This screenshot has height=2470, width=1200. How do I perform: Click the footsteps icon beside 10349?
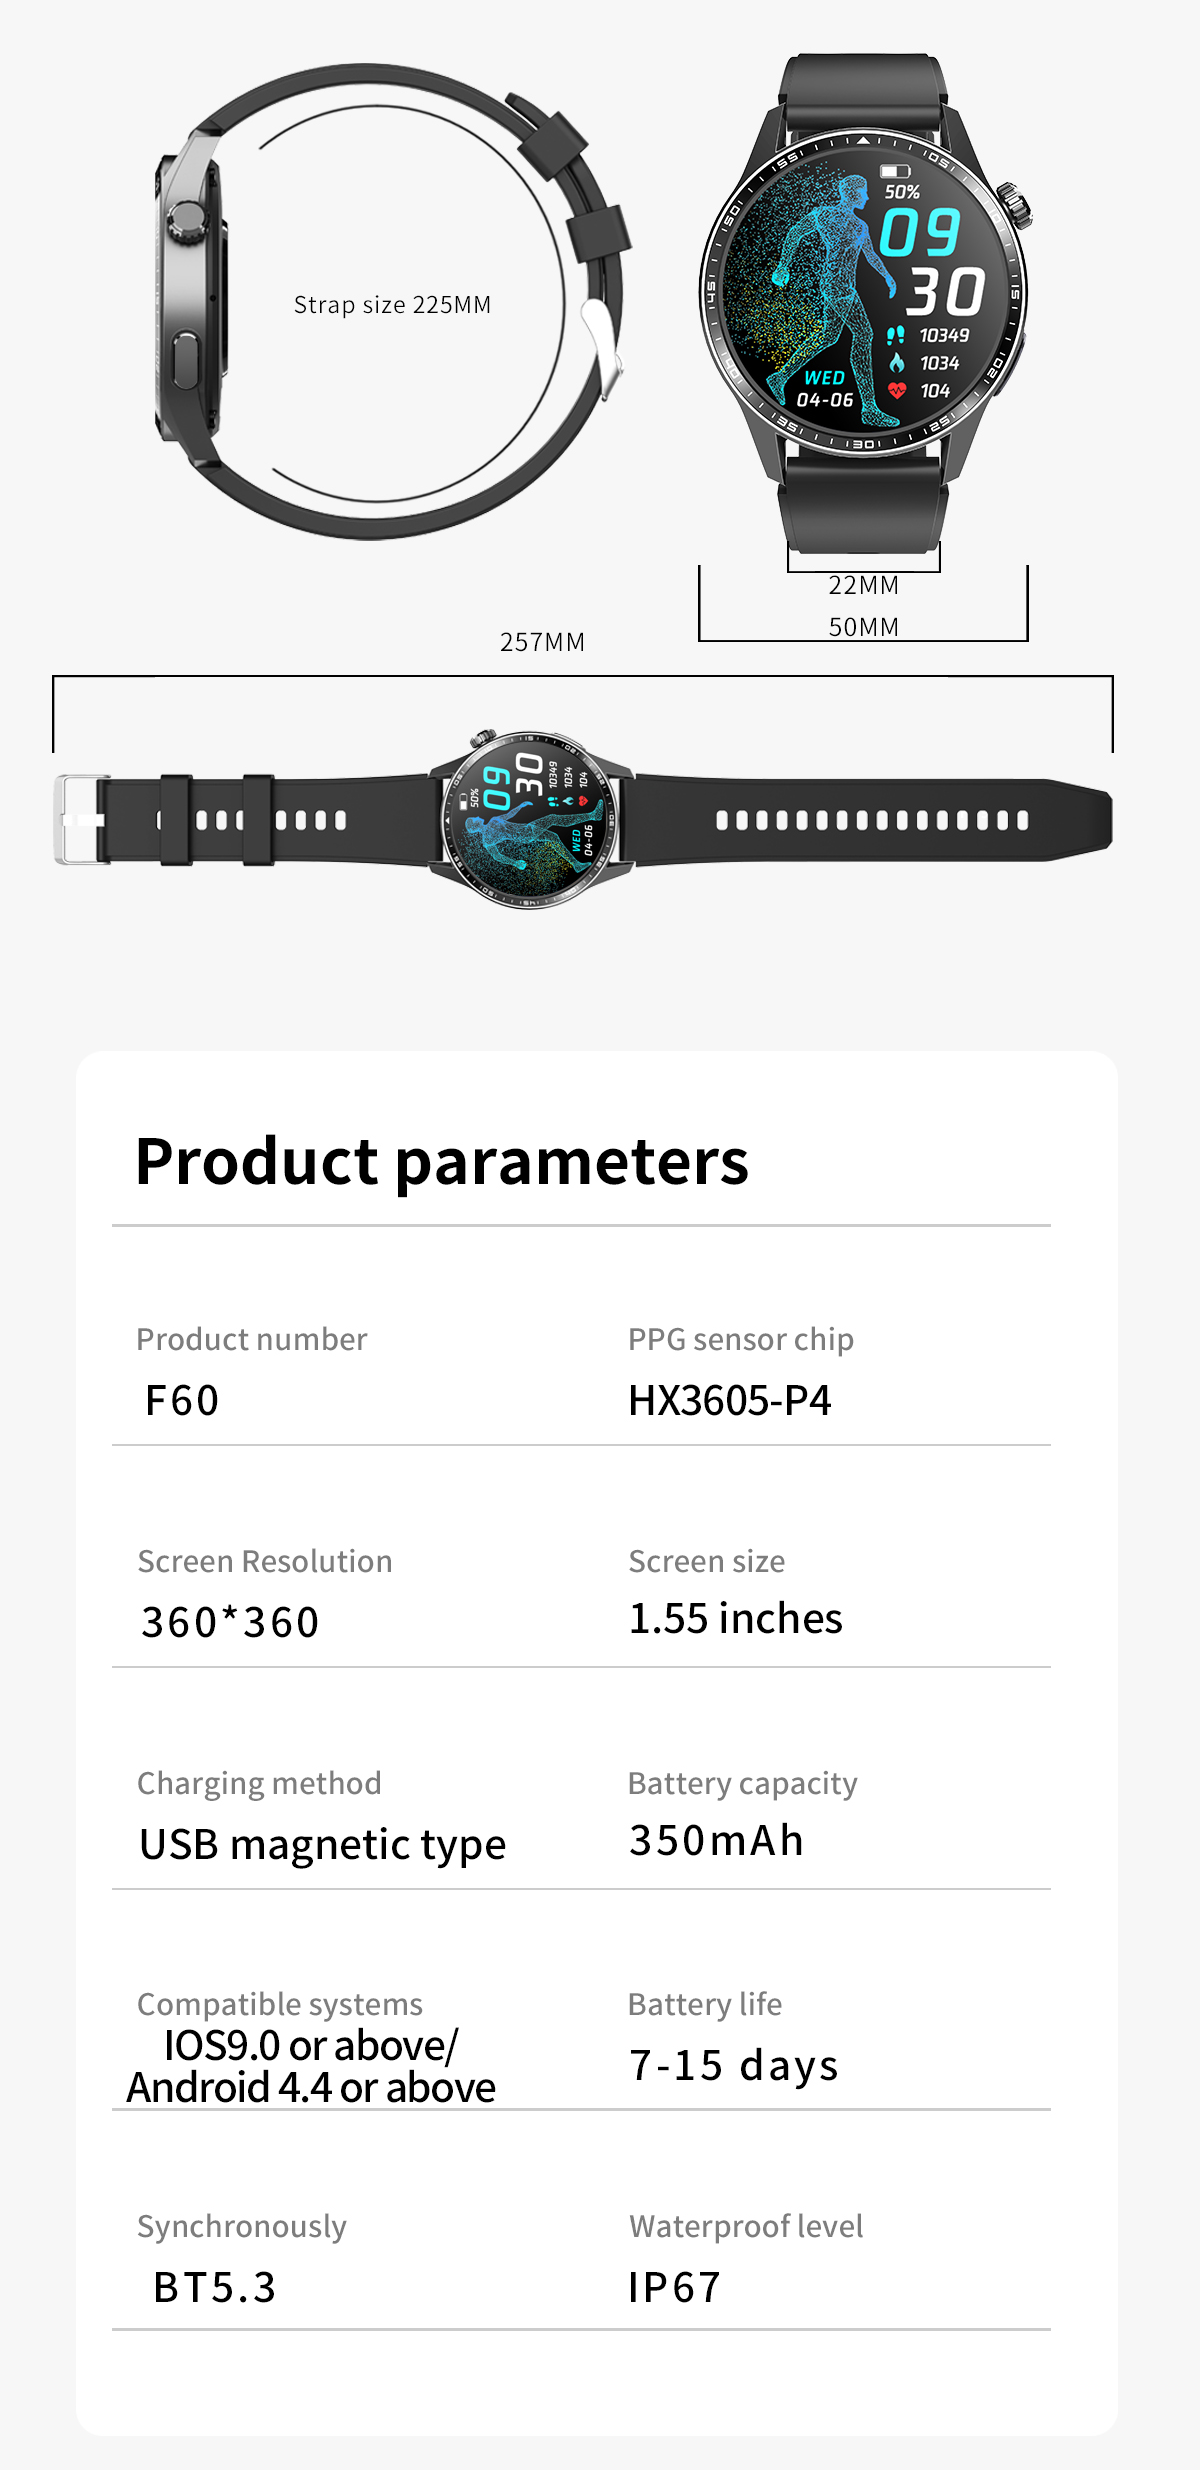pyautogui.click(x=896, y=335)
